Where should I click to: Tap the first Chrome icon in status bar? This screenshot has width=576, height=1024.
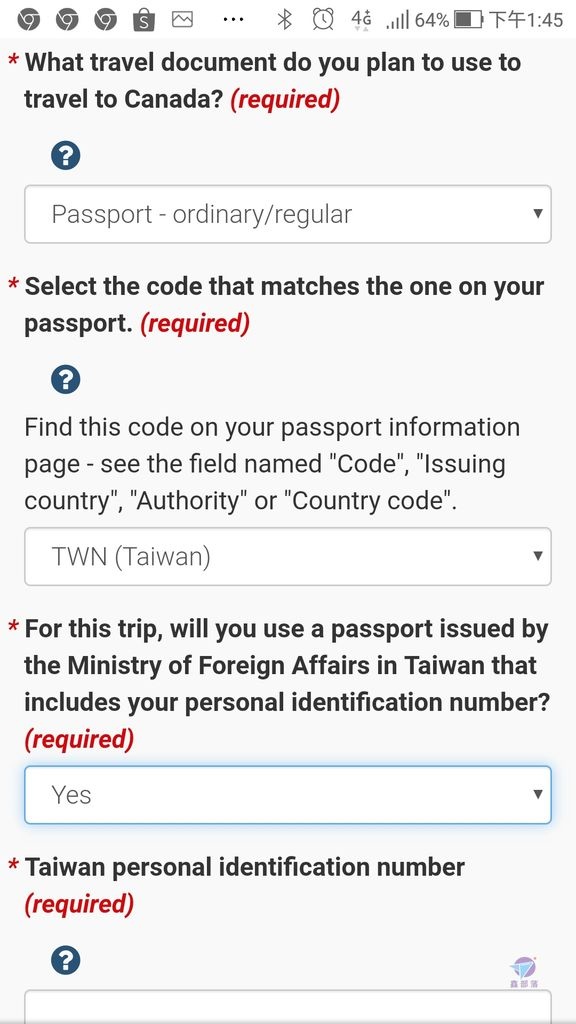(x=28, y=20)
